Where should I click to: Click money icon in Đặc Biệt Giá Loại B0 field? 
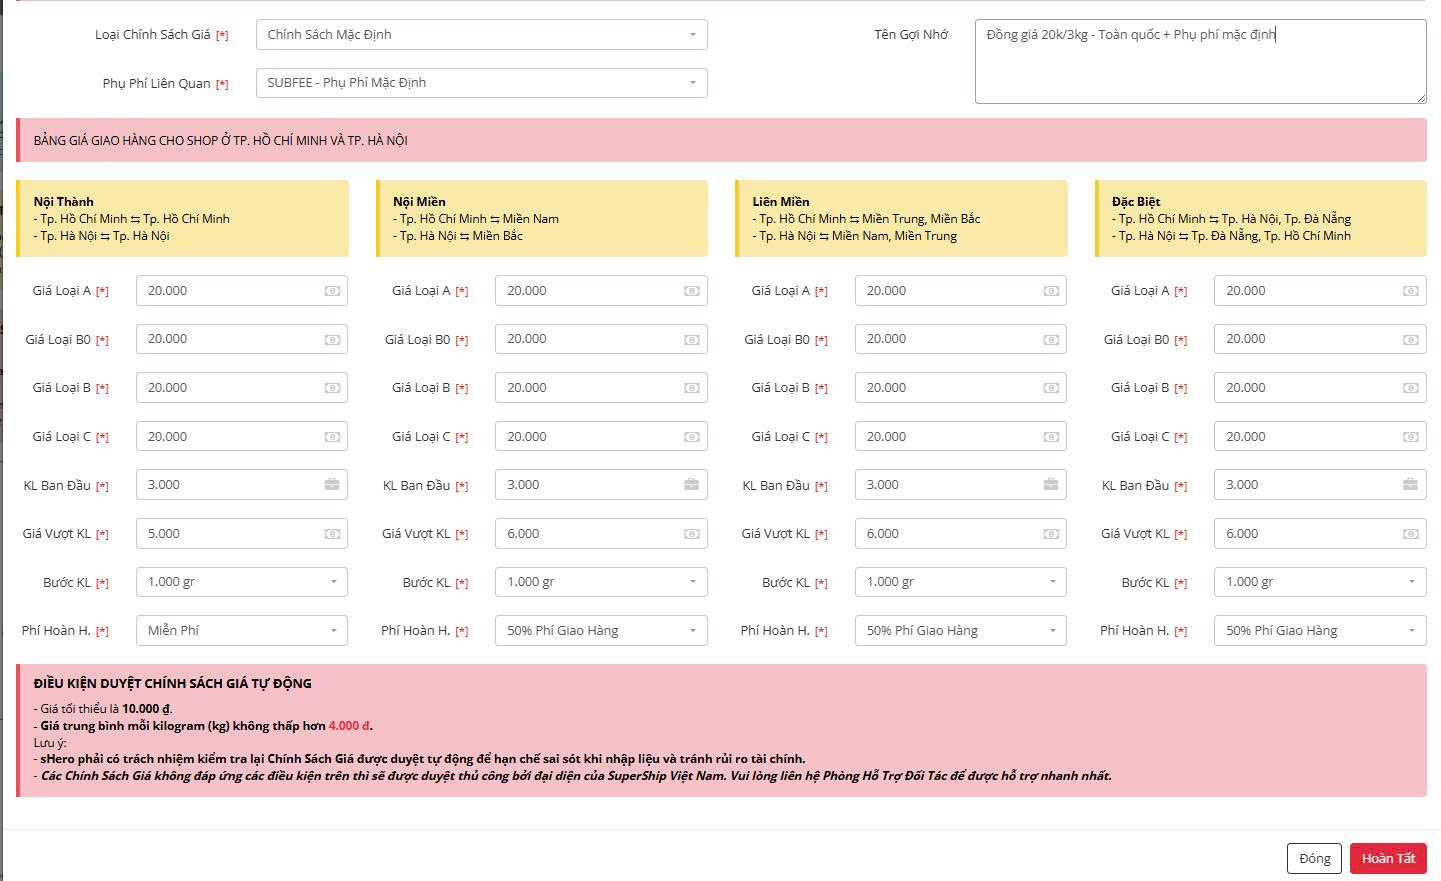pyautogui.click(x=1410, y=340)
